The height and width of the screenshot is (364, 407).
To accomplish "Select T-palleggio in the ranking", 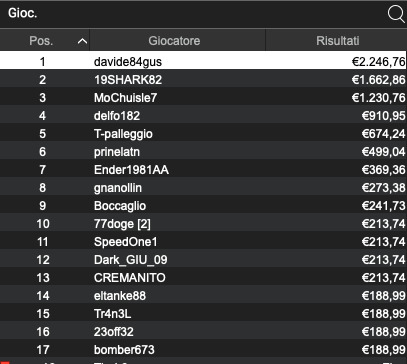I will point(123,134).
